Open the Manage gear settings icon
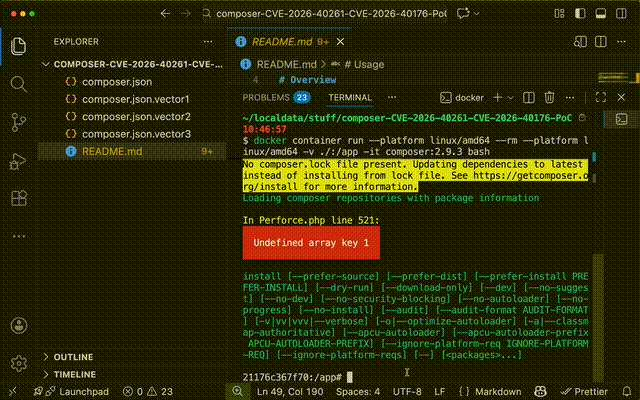The width and height of the screenshot is (640, 400). click(18, 362)
